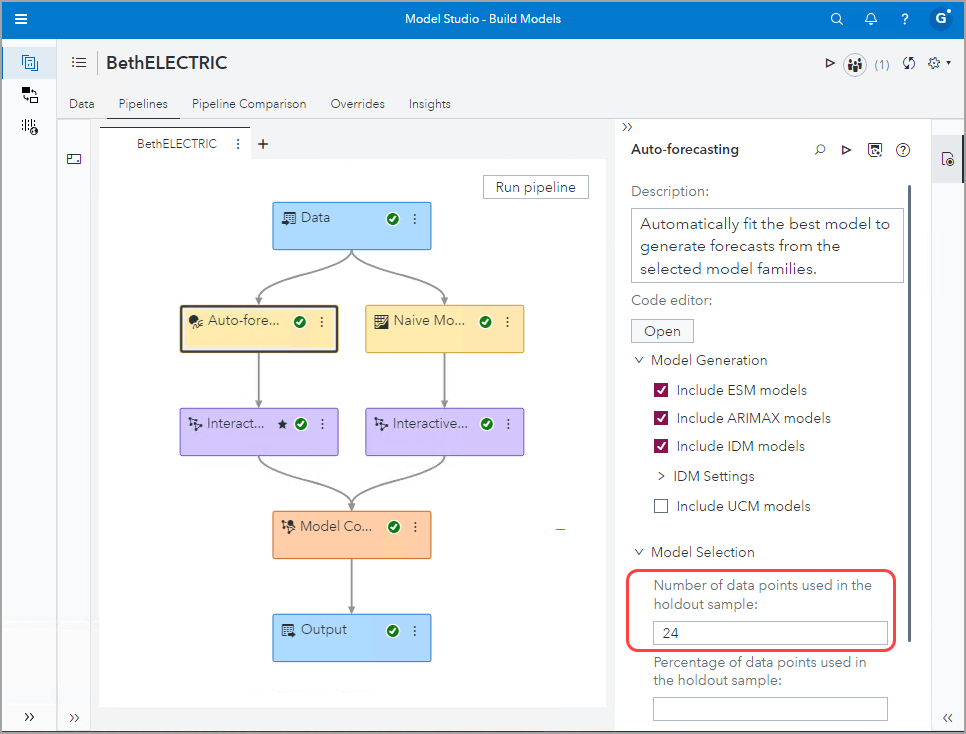
Task: Click the Auto-forecasting node help icon
Action: point(903,150)
